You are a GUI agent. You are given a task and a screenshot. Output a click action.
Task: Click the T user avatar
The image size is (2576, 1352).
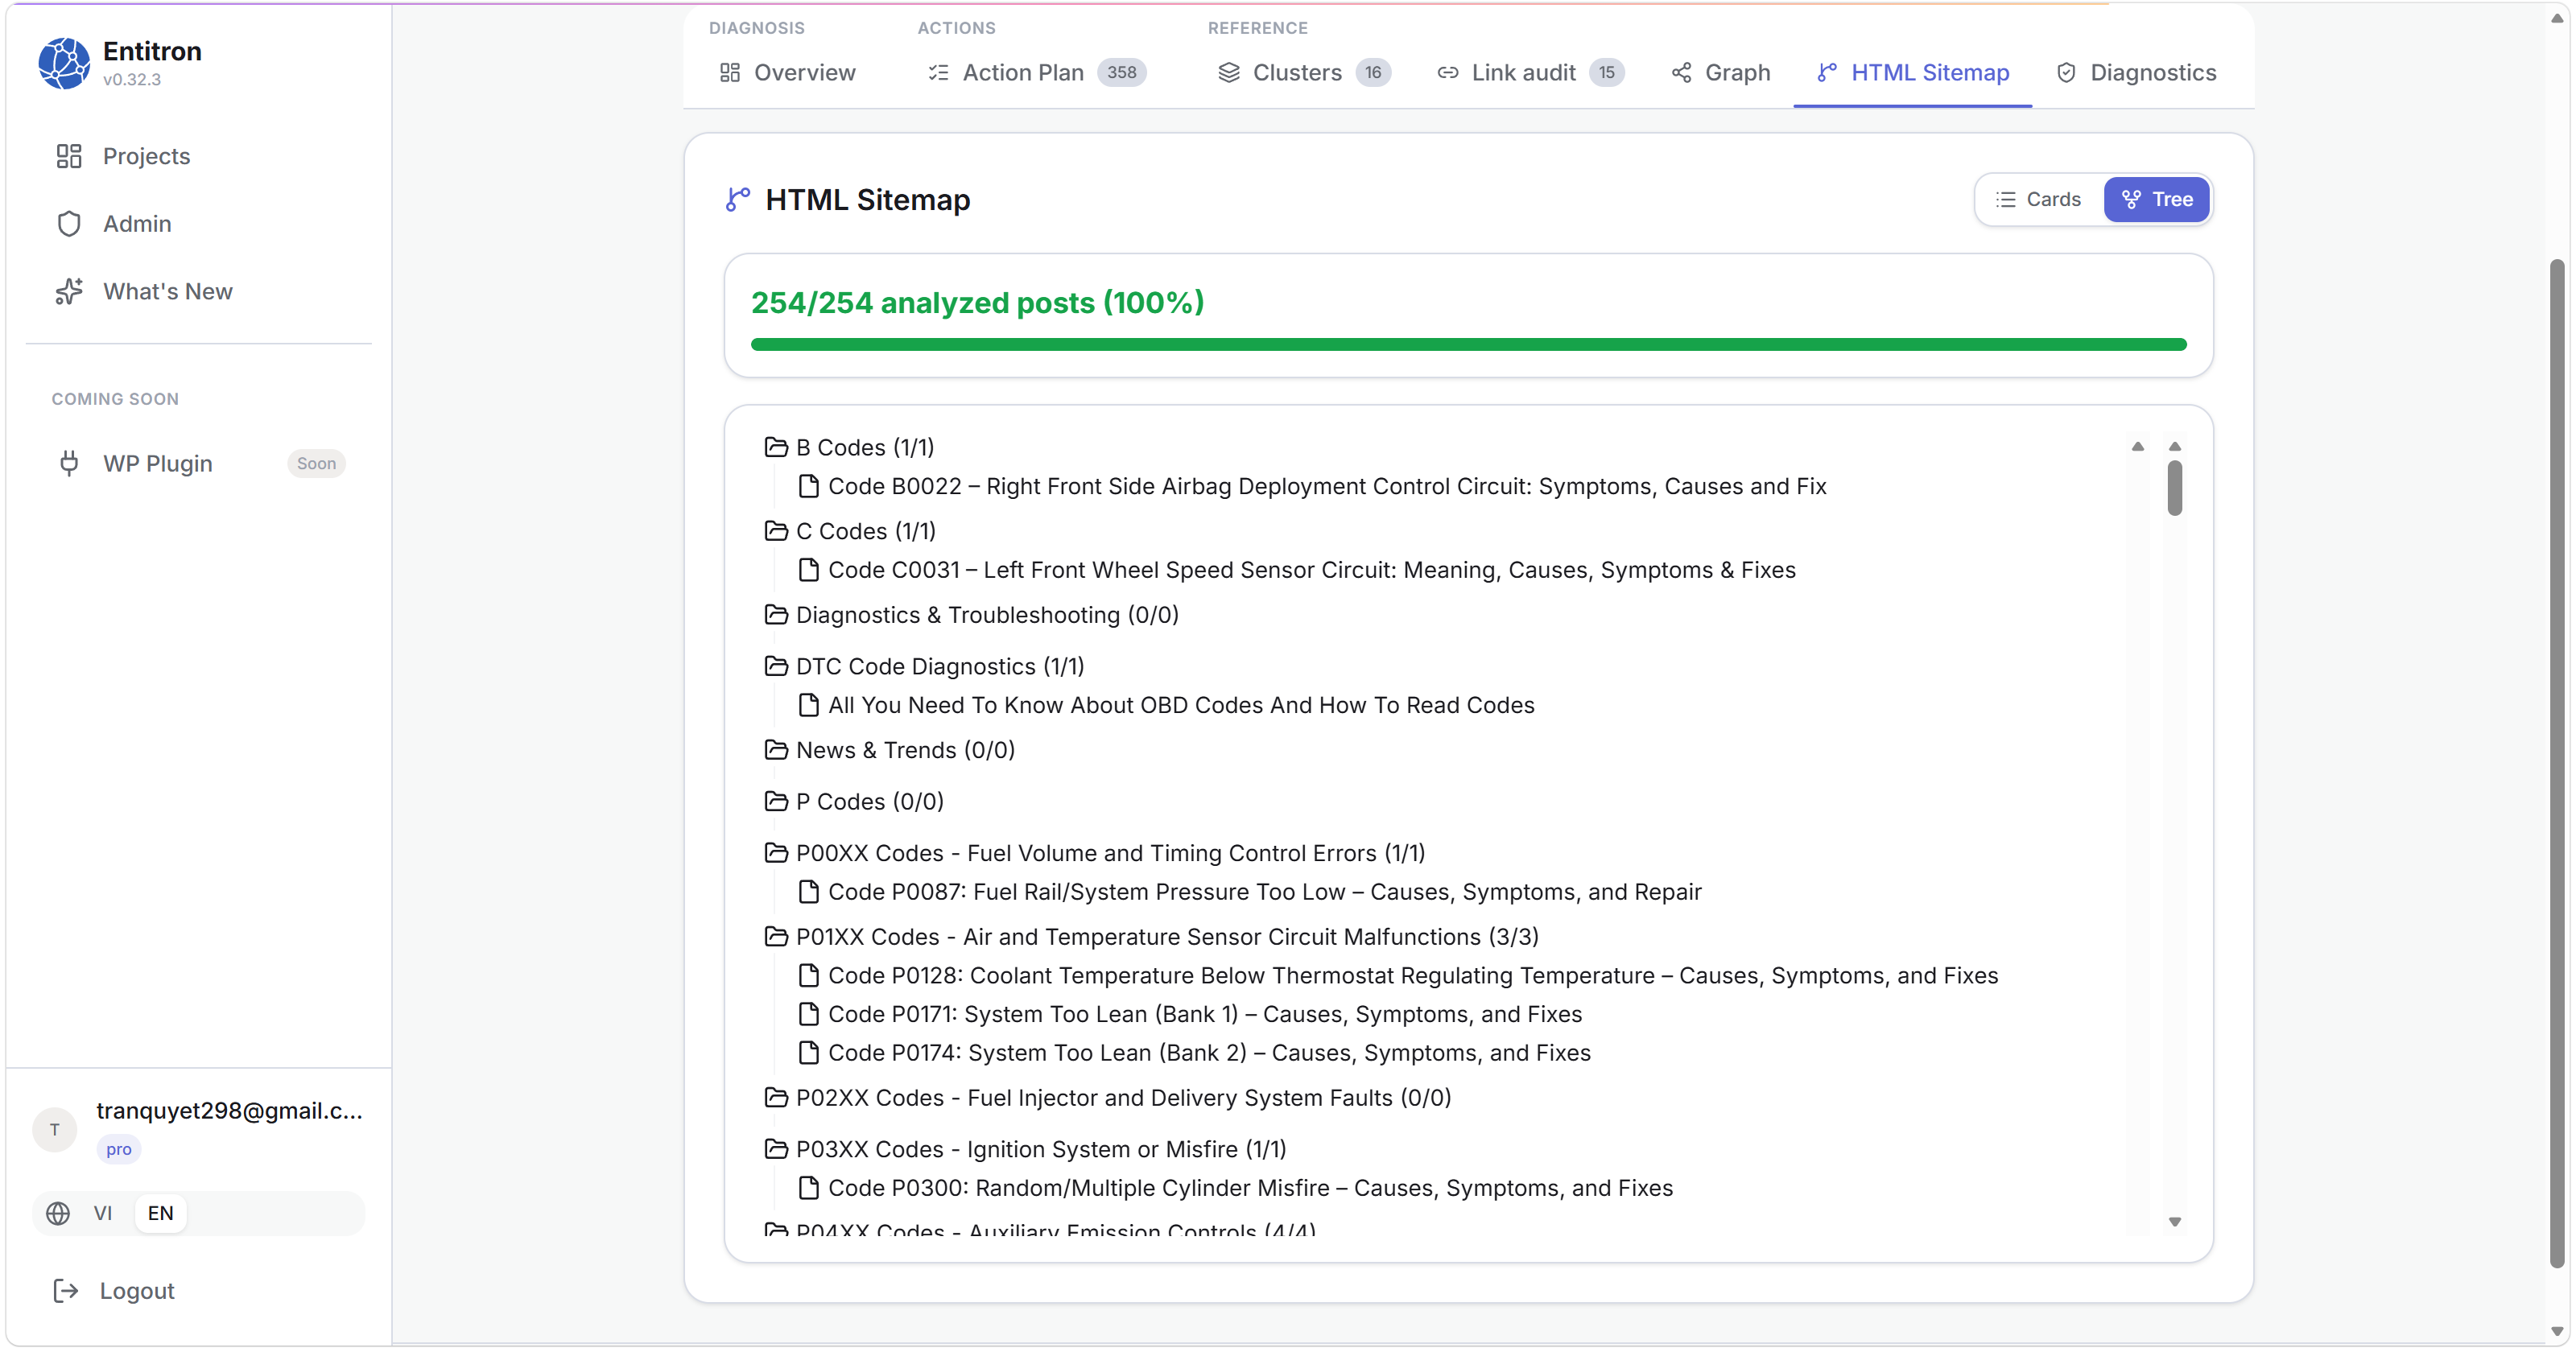point(55,1129)
